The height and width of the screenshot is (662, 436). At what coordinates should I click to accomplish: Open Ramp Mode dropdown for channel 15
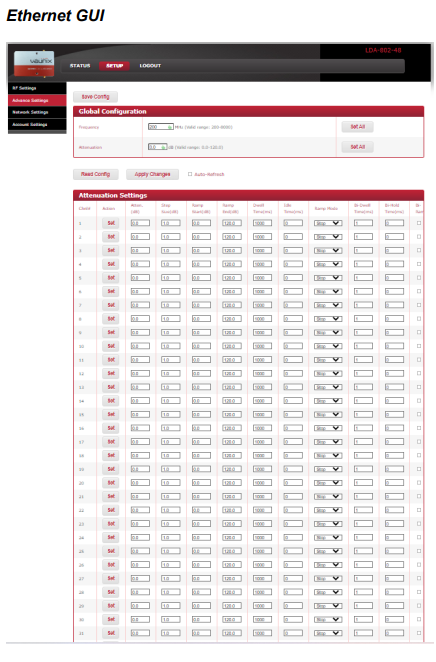click(328, 414)
